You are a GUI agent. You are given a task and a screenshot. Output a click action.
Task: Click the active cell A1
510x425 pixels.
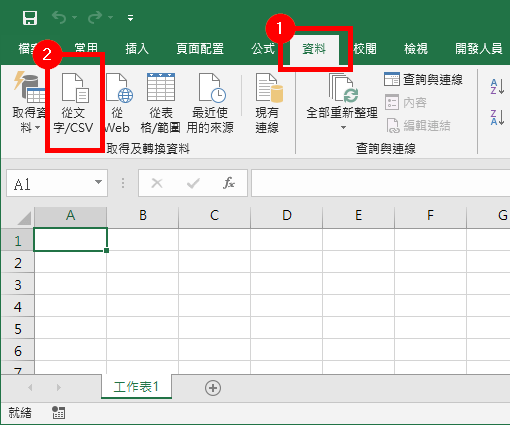[70, 240]
